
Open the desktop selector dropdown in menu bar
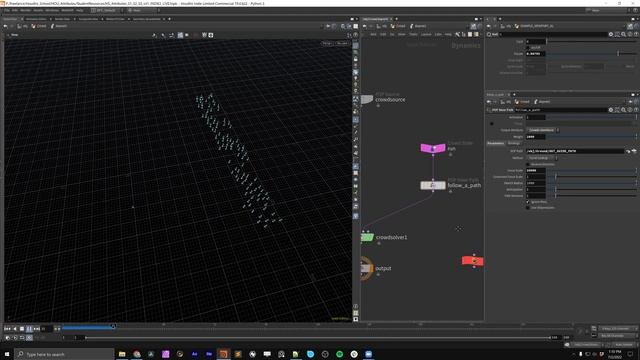(x=107, y=10)
